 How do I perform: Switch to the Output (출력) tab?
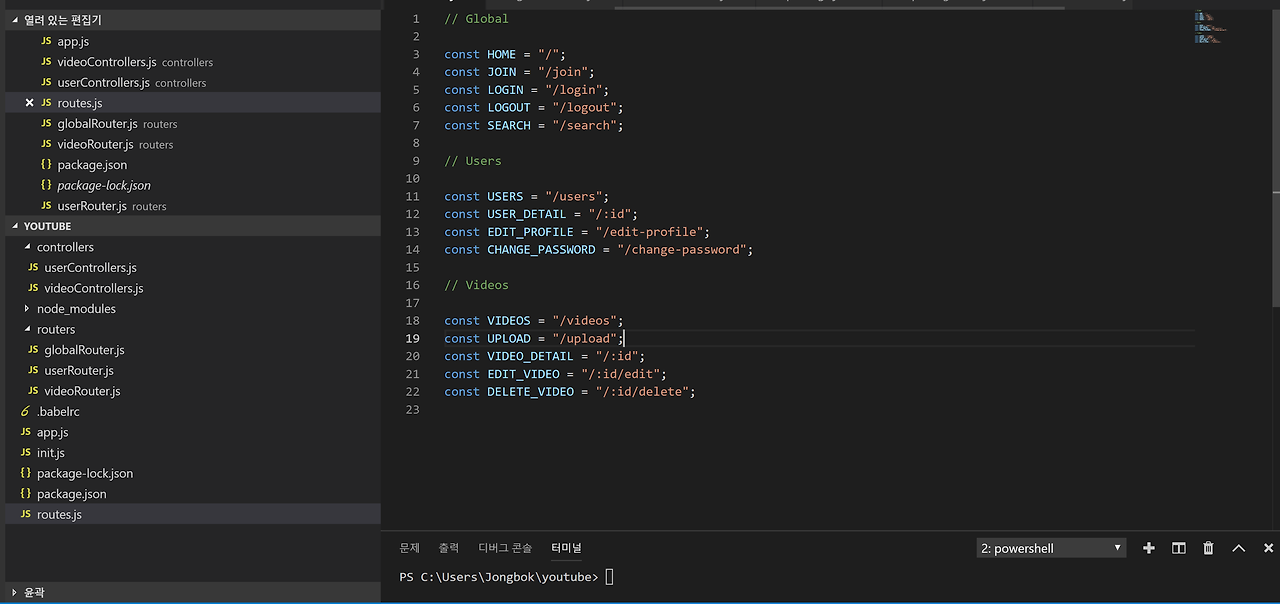click(x=448, y=548)
